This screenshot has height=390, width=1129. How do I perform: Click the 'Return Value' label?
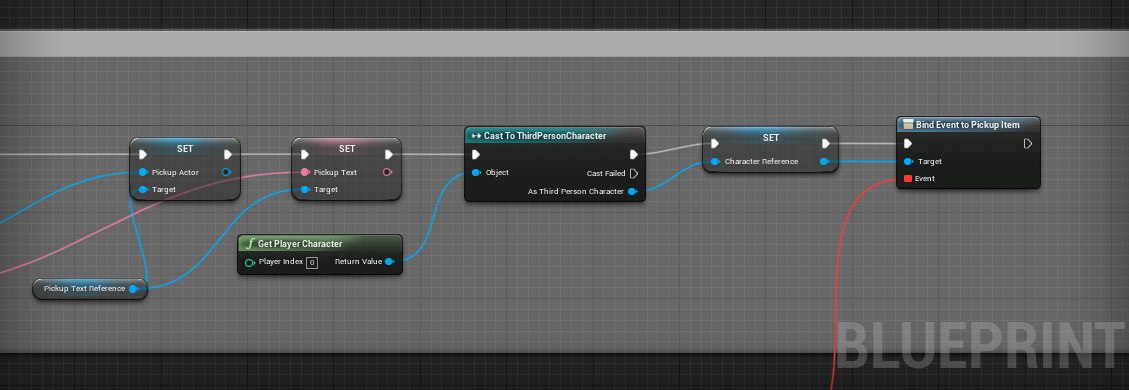tap(359, 262)
